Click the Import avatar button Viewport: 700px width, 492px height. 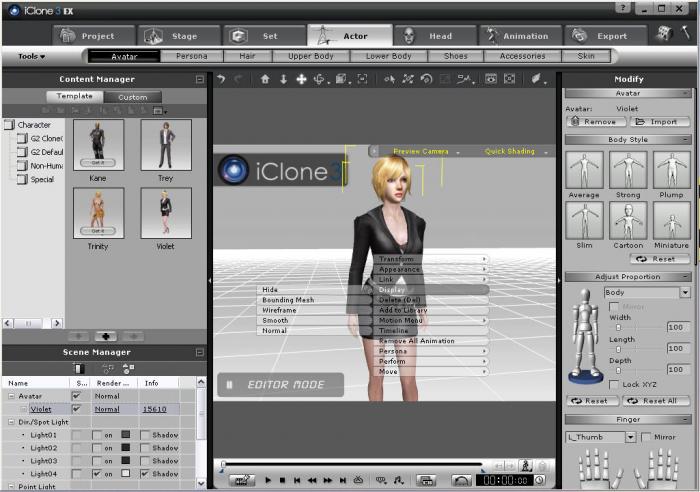(x=659, y=121)
